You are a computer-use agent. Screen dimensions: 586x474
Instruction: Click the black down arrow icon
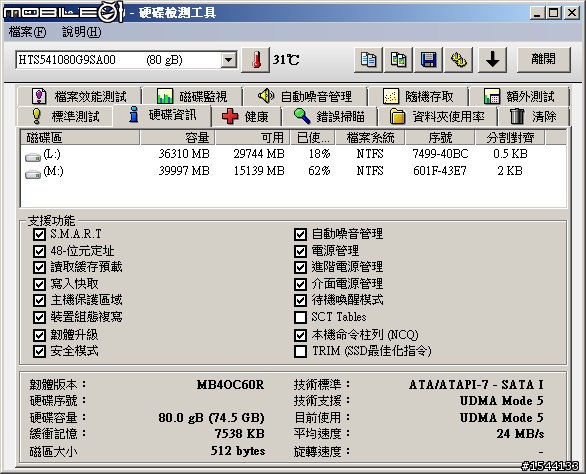pos(493,60)
